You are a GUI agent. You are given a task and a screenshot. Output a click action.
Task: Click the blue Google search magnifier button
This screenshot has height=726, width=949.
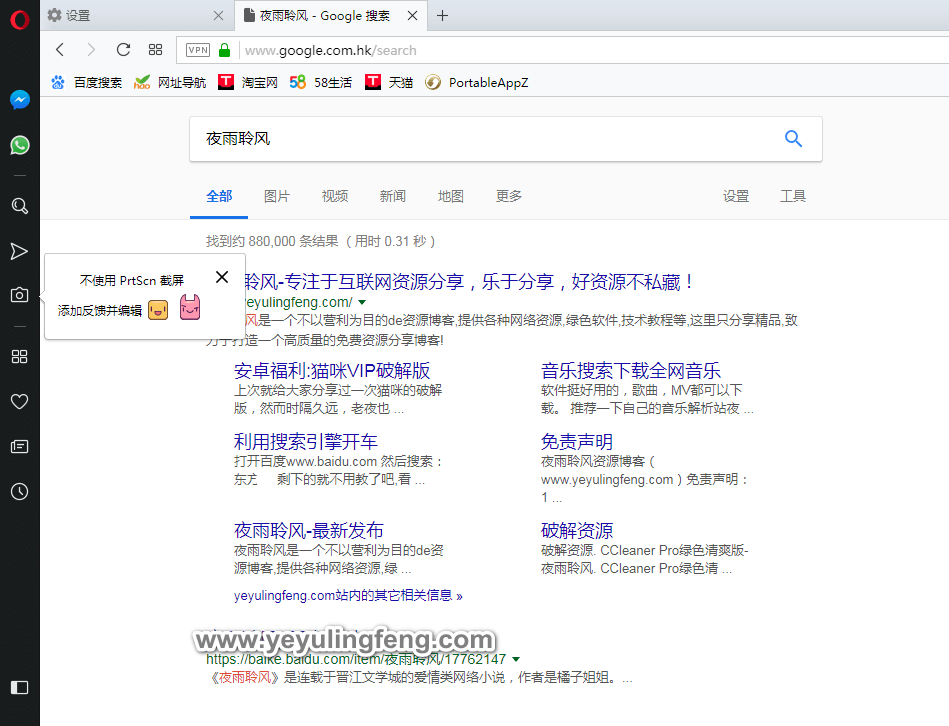[x=793, y=139]
